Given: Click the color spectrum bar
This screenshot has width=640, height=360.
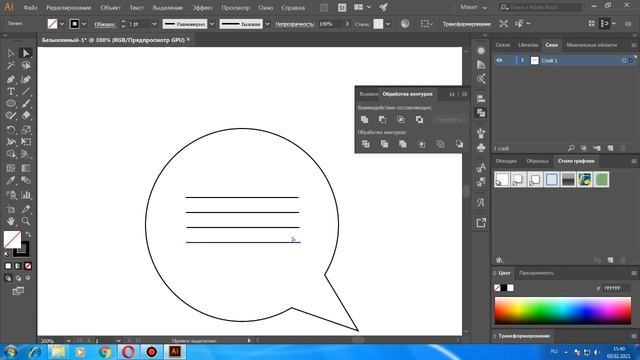Looking at the screenshot, I should 562,310.
